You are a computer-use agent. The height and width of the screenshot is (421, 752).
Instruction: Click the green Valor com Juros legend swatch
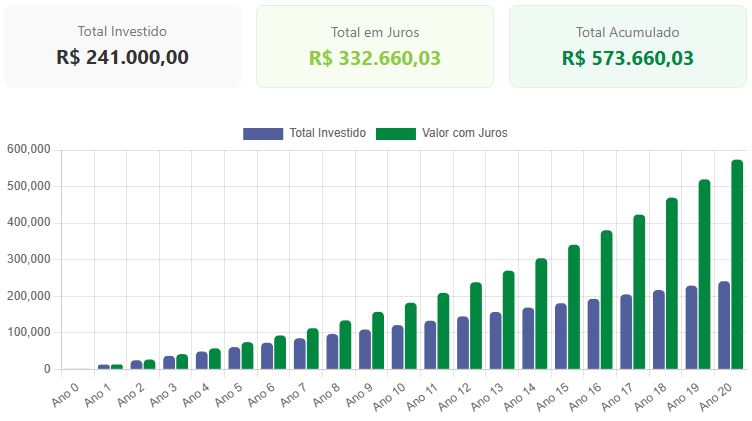[395, 134]
